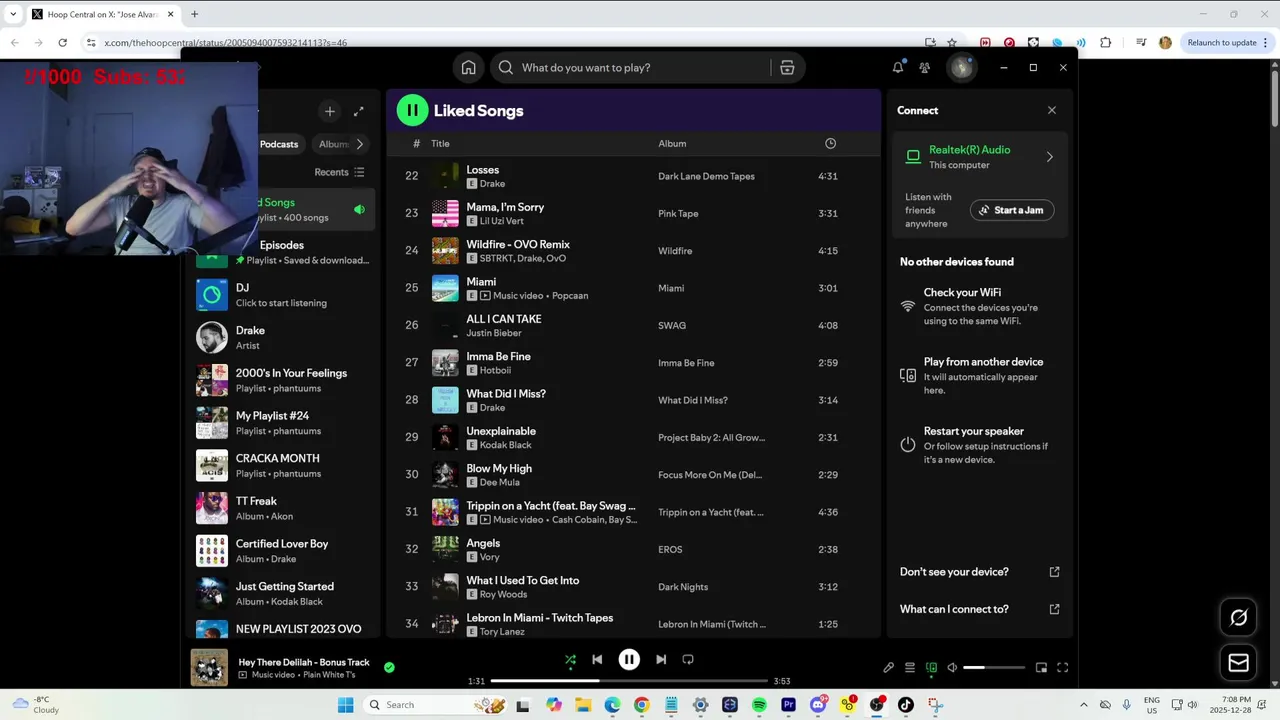Close the Connect panel
This screenshot has width=1280, height=720.
[x=1051, y=110]
